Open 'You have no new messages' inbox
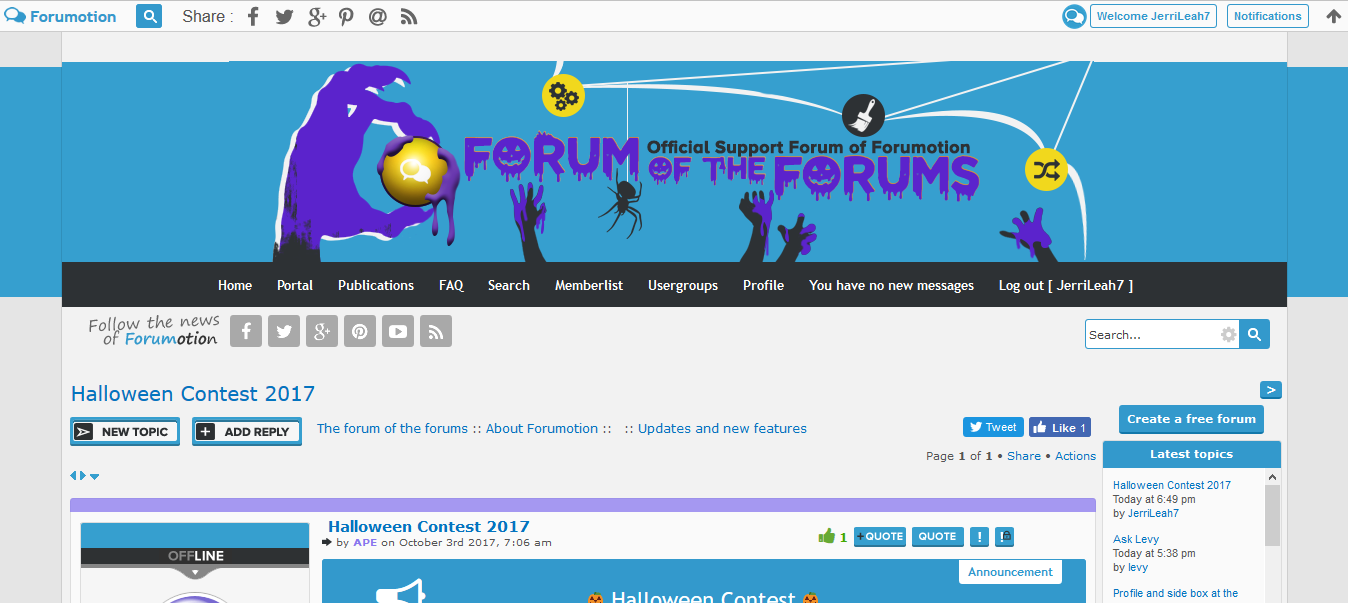Viewport: 1348px width, 603px height. (891, 285)
